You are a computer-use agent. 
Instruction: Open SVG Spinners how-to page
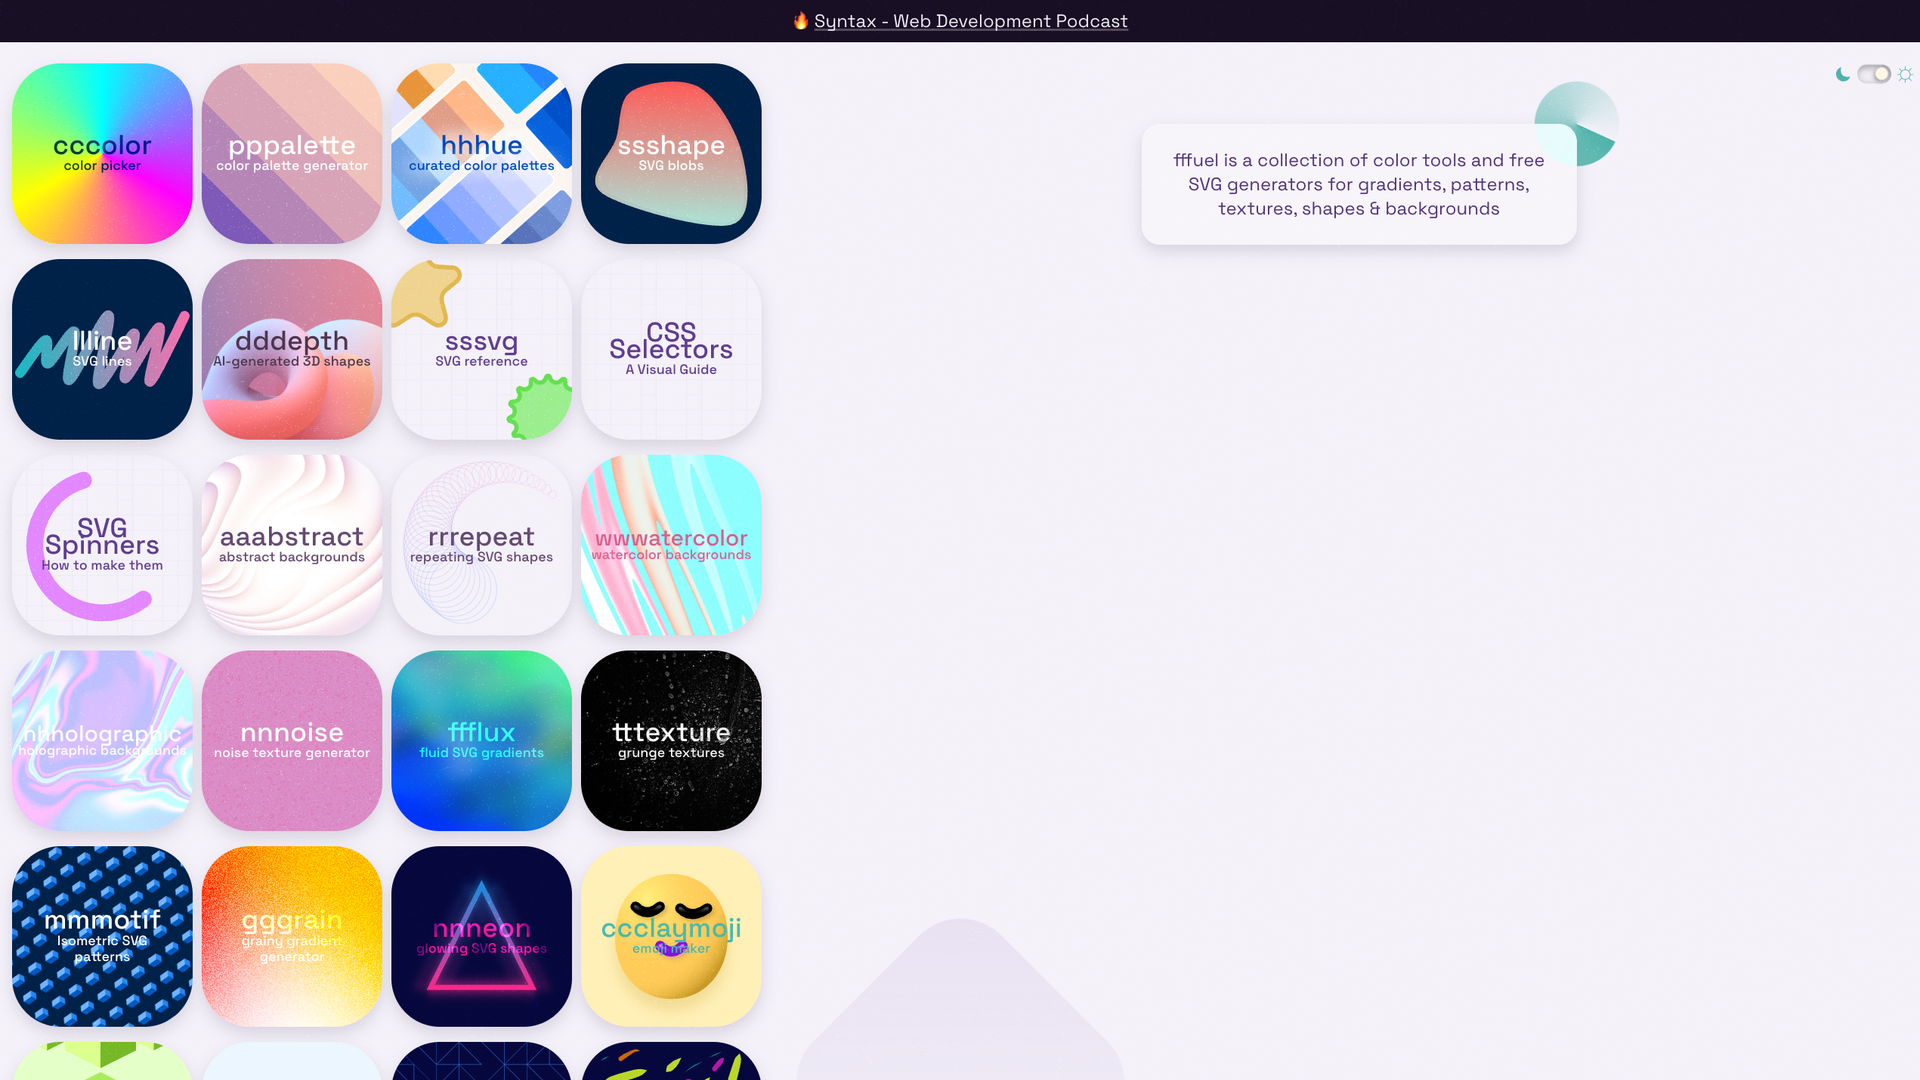[101, 545]
